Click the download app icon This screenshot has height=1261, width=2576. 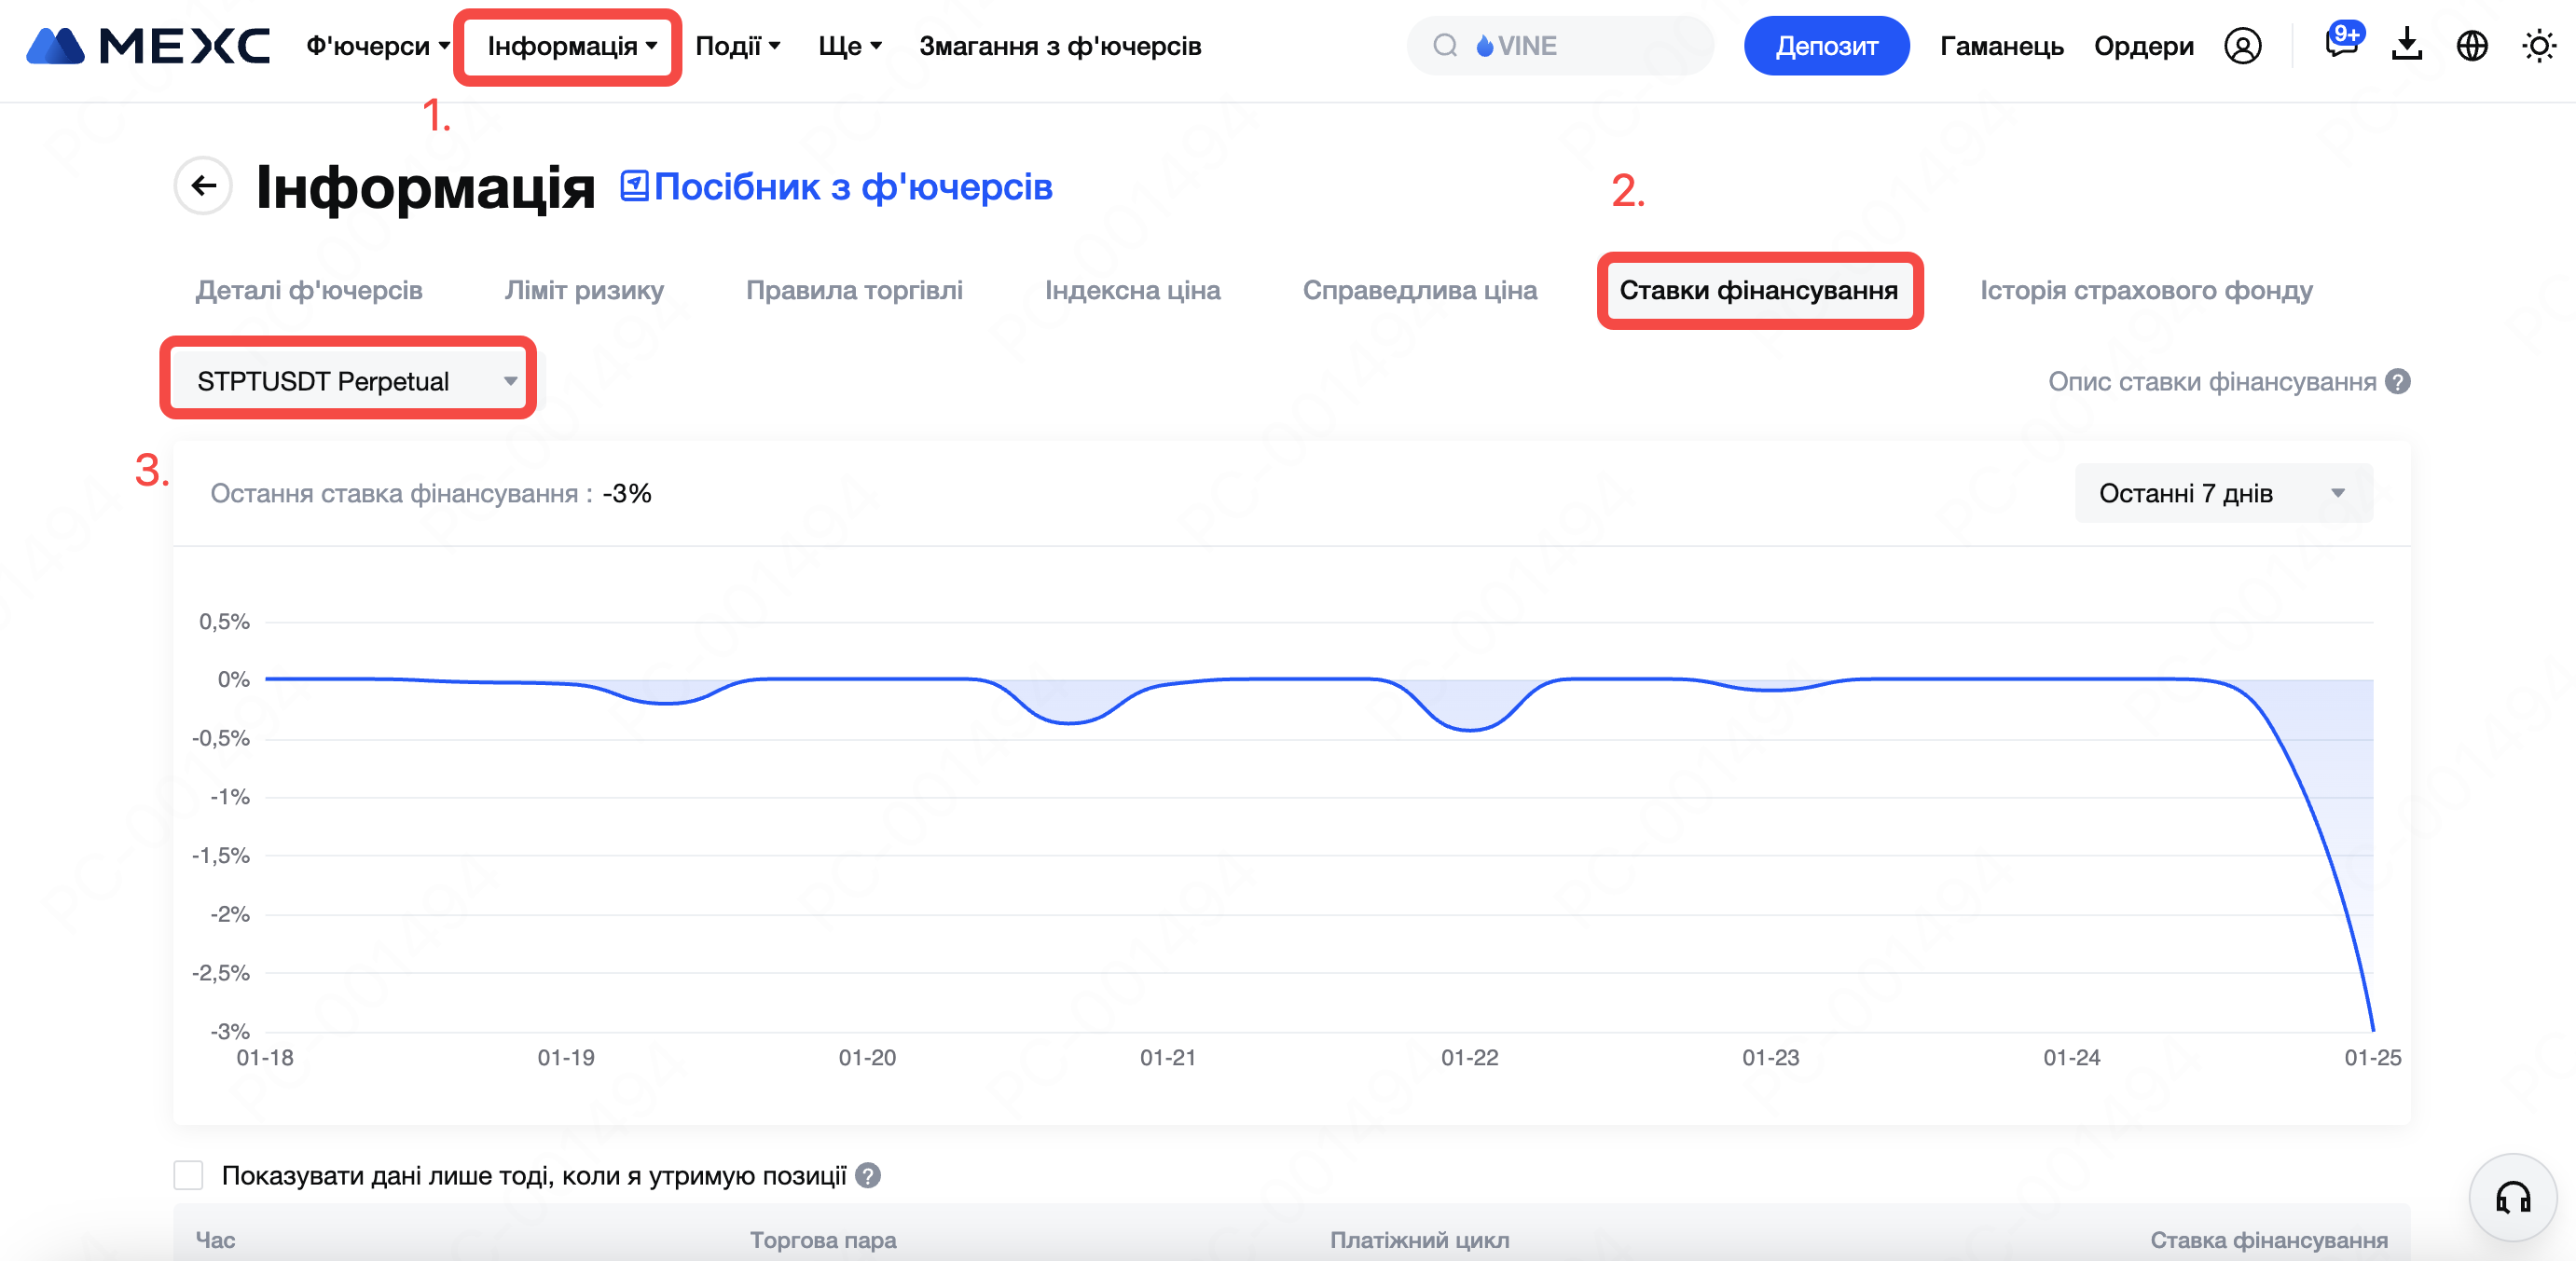[x=2406, y=45]
